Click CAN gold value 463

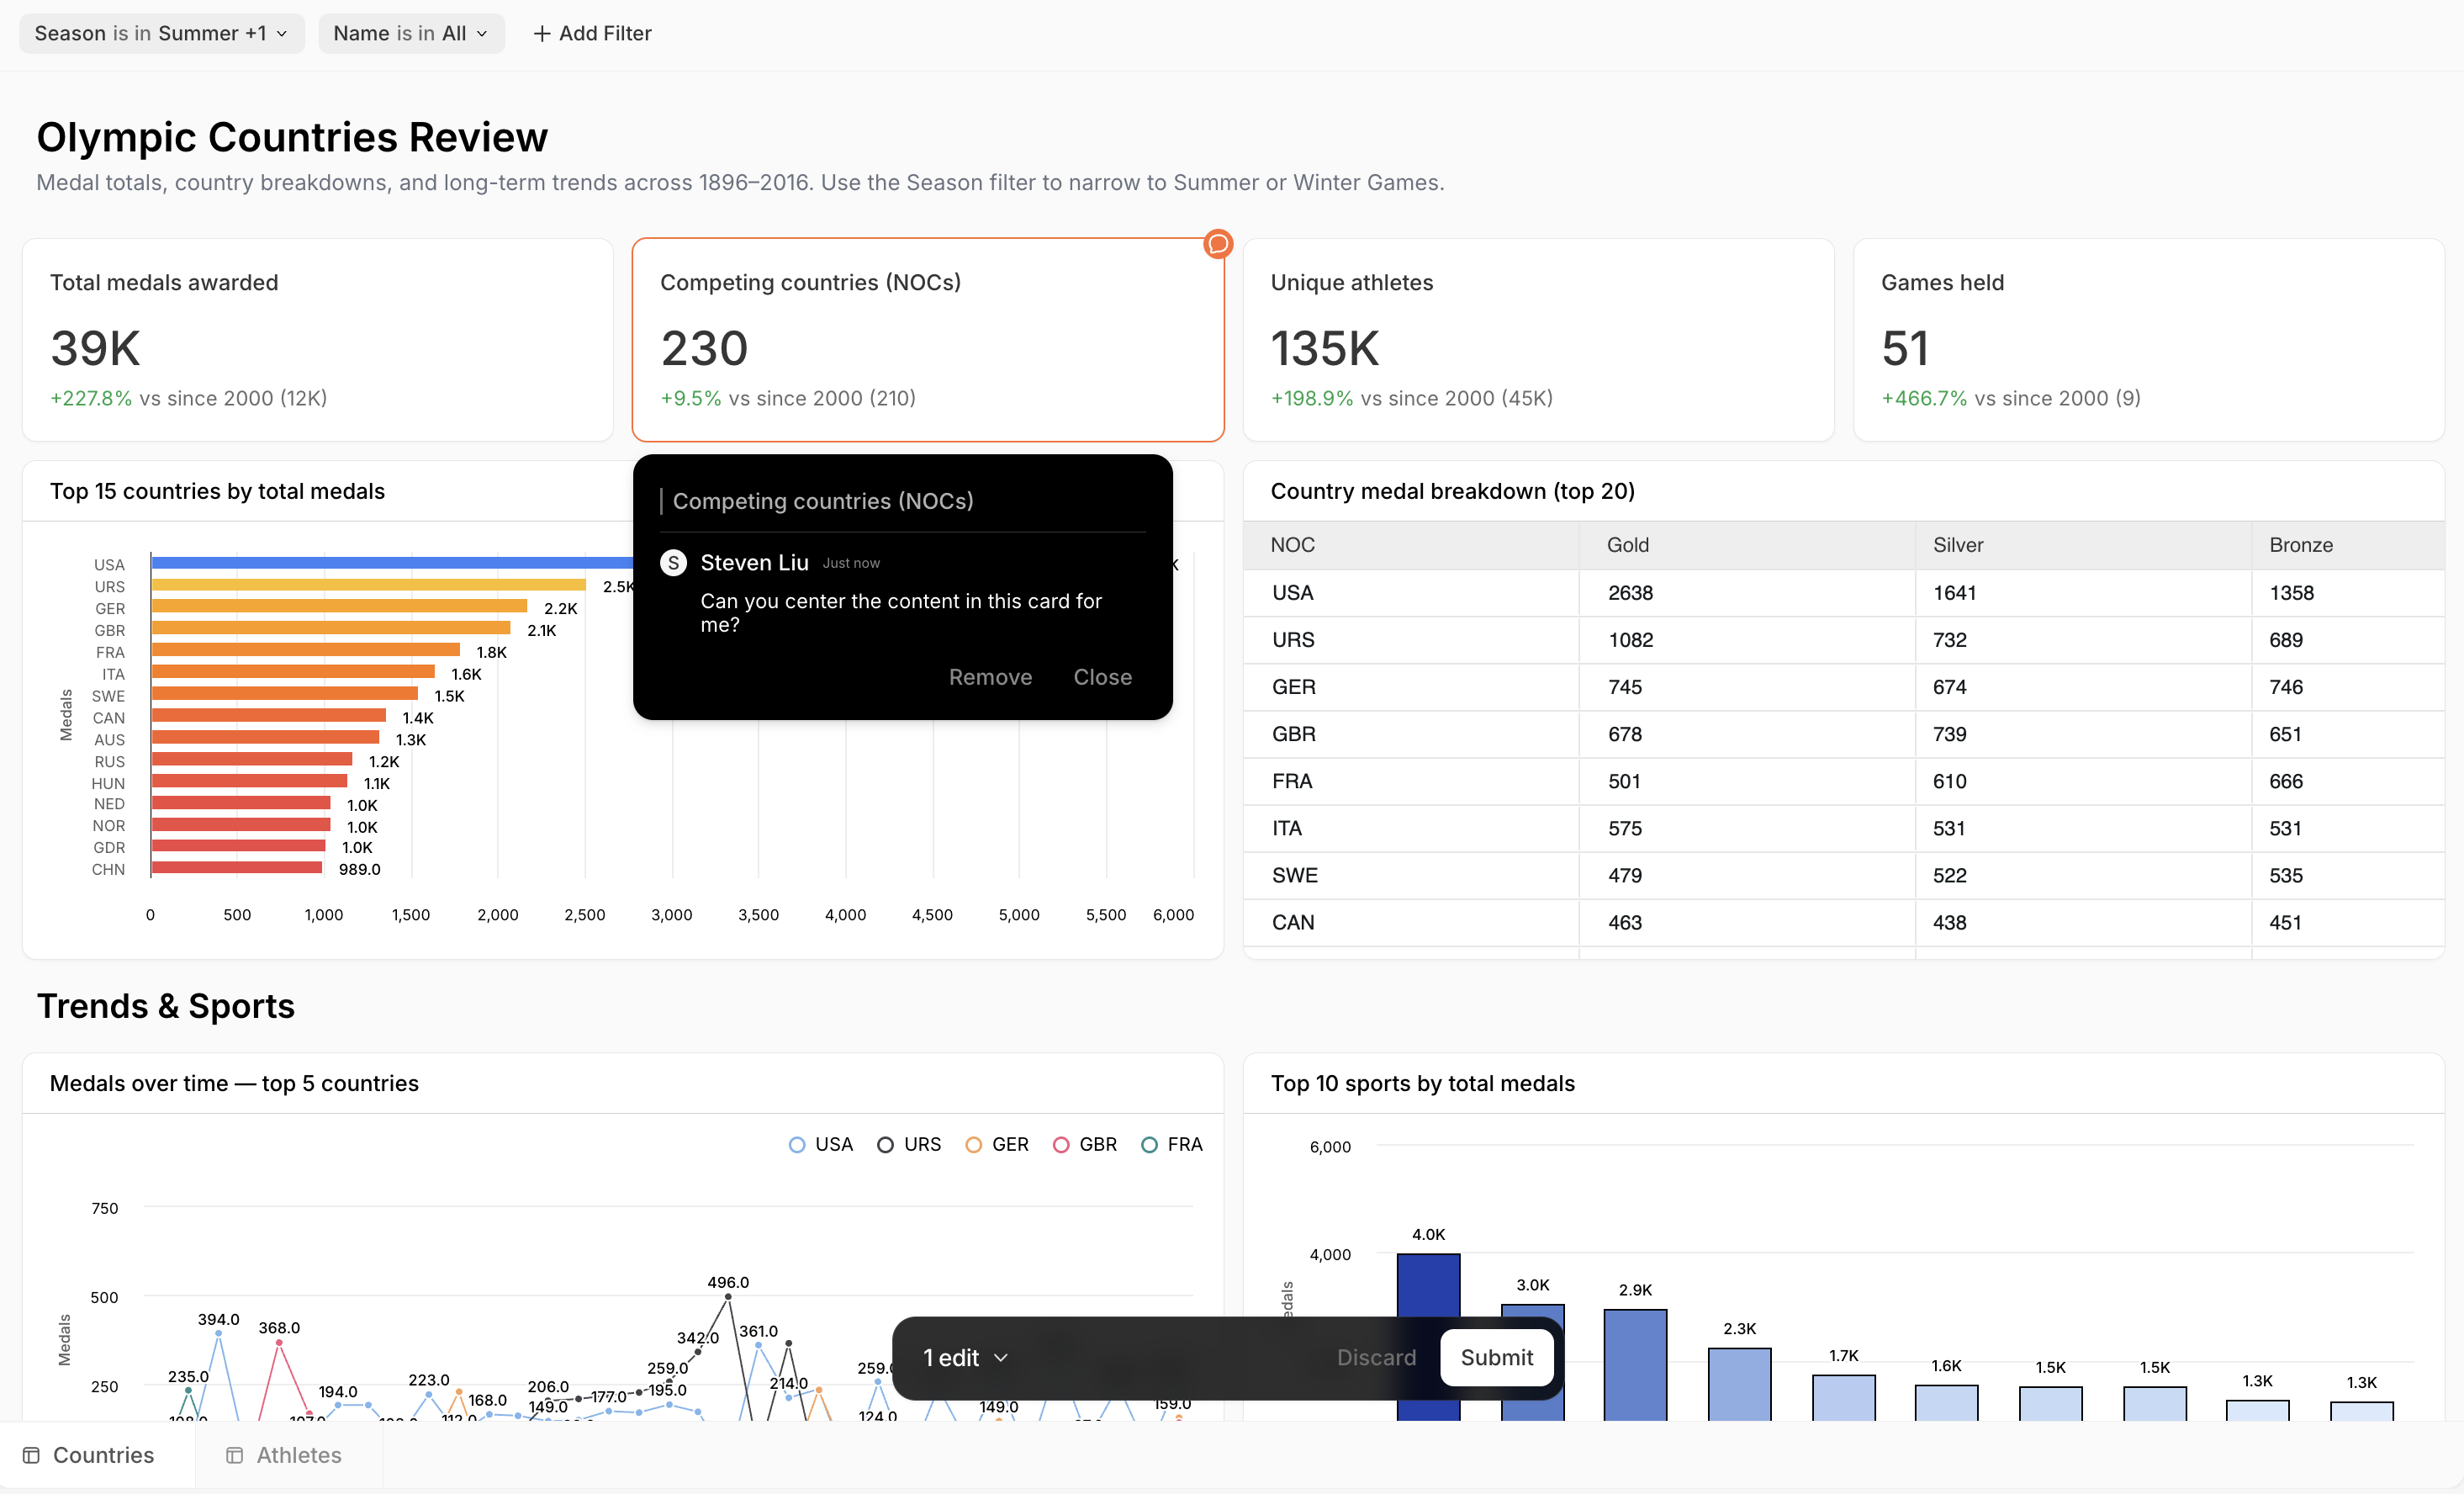[x=1625, y=922]
